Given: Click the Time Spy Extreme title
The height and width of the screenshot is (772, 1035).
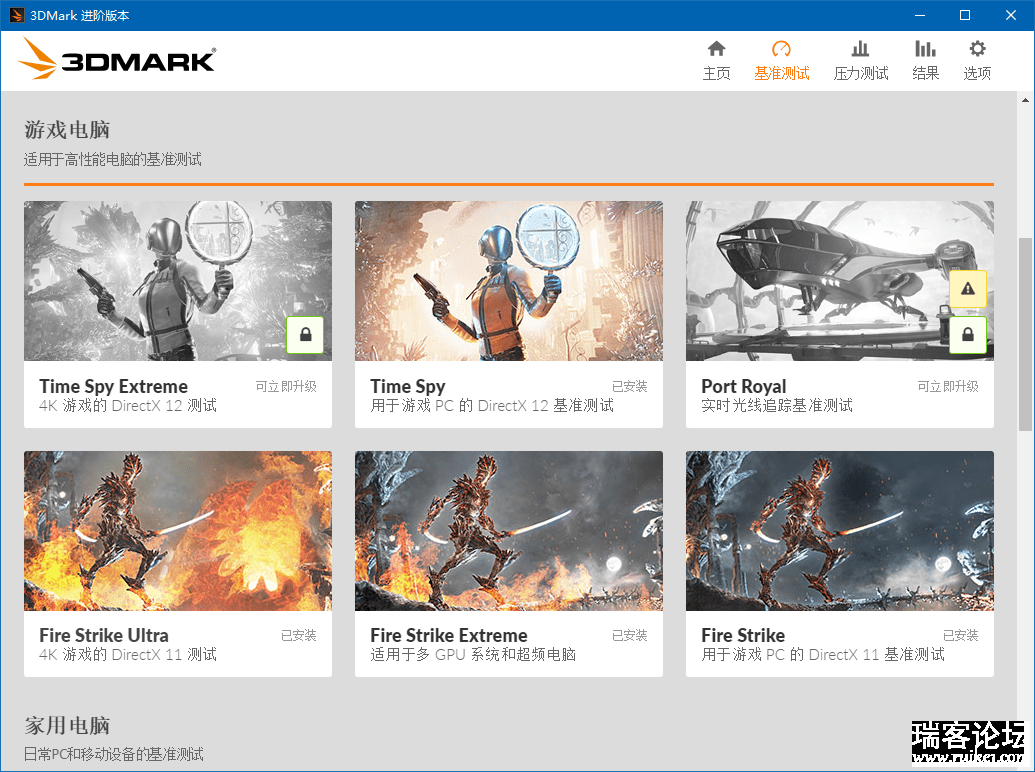Looking at the screenshot, I should pyautogui.click(x=114, y=386).
